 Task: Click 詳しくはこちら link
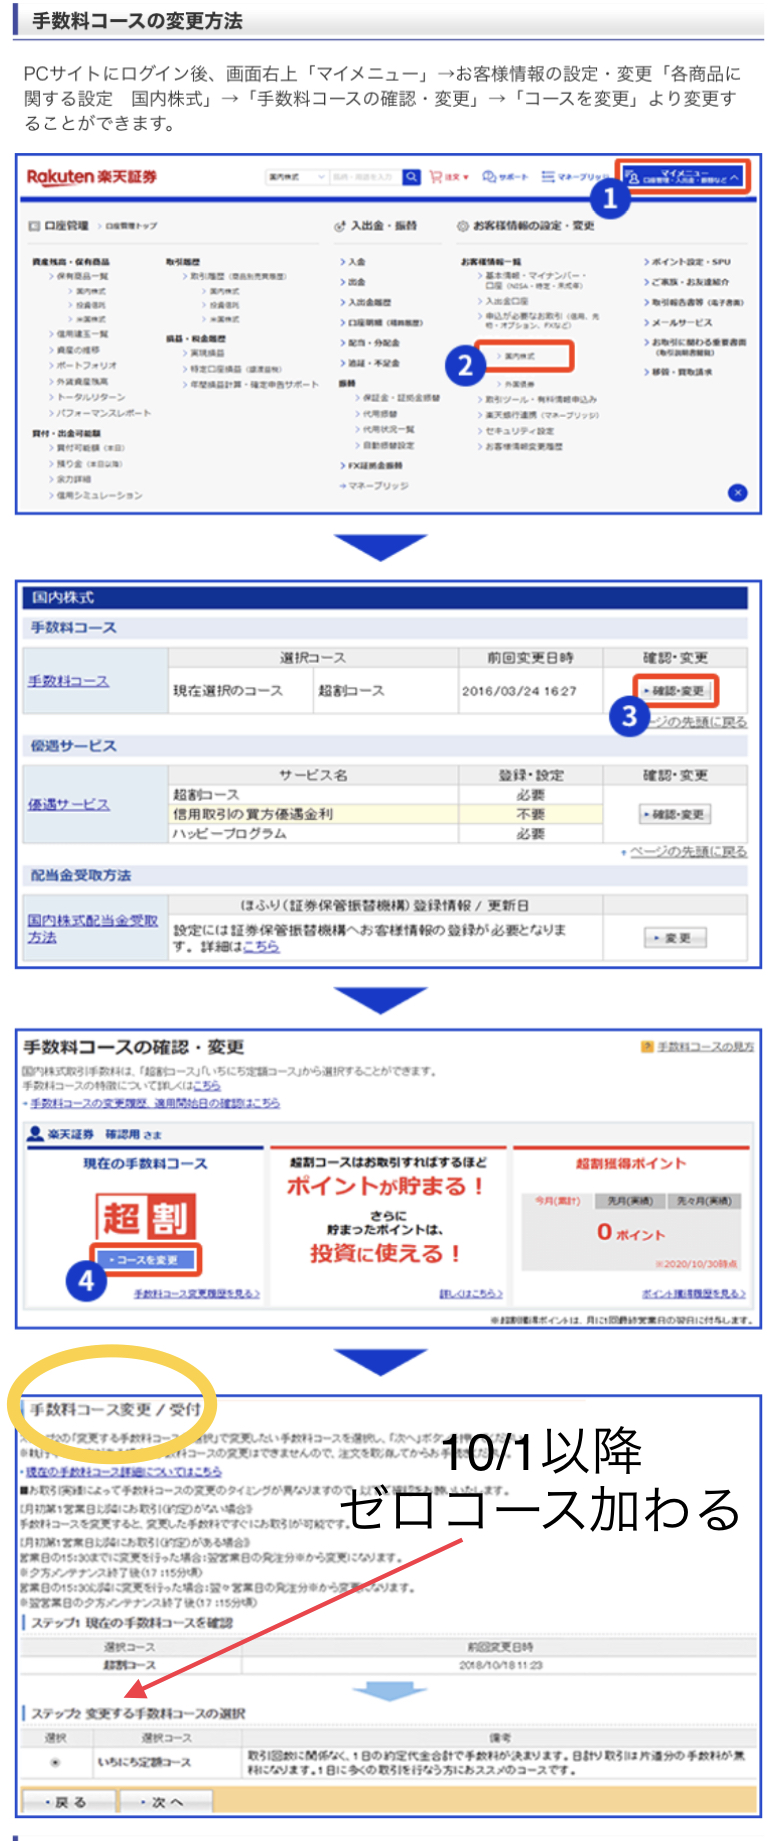(471, 1294)
